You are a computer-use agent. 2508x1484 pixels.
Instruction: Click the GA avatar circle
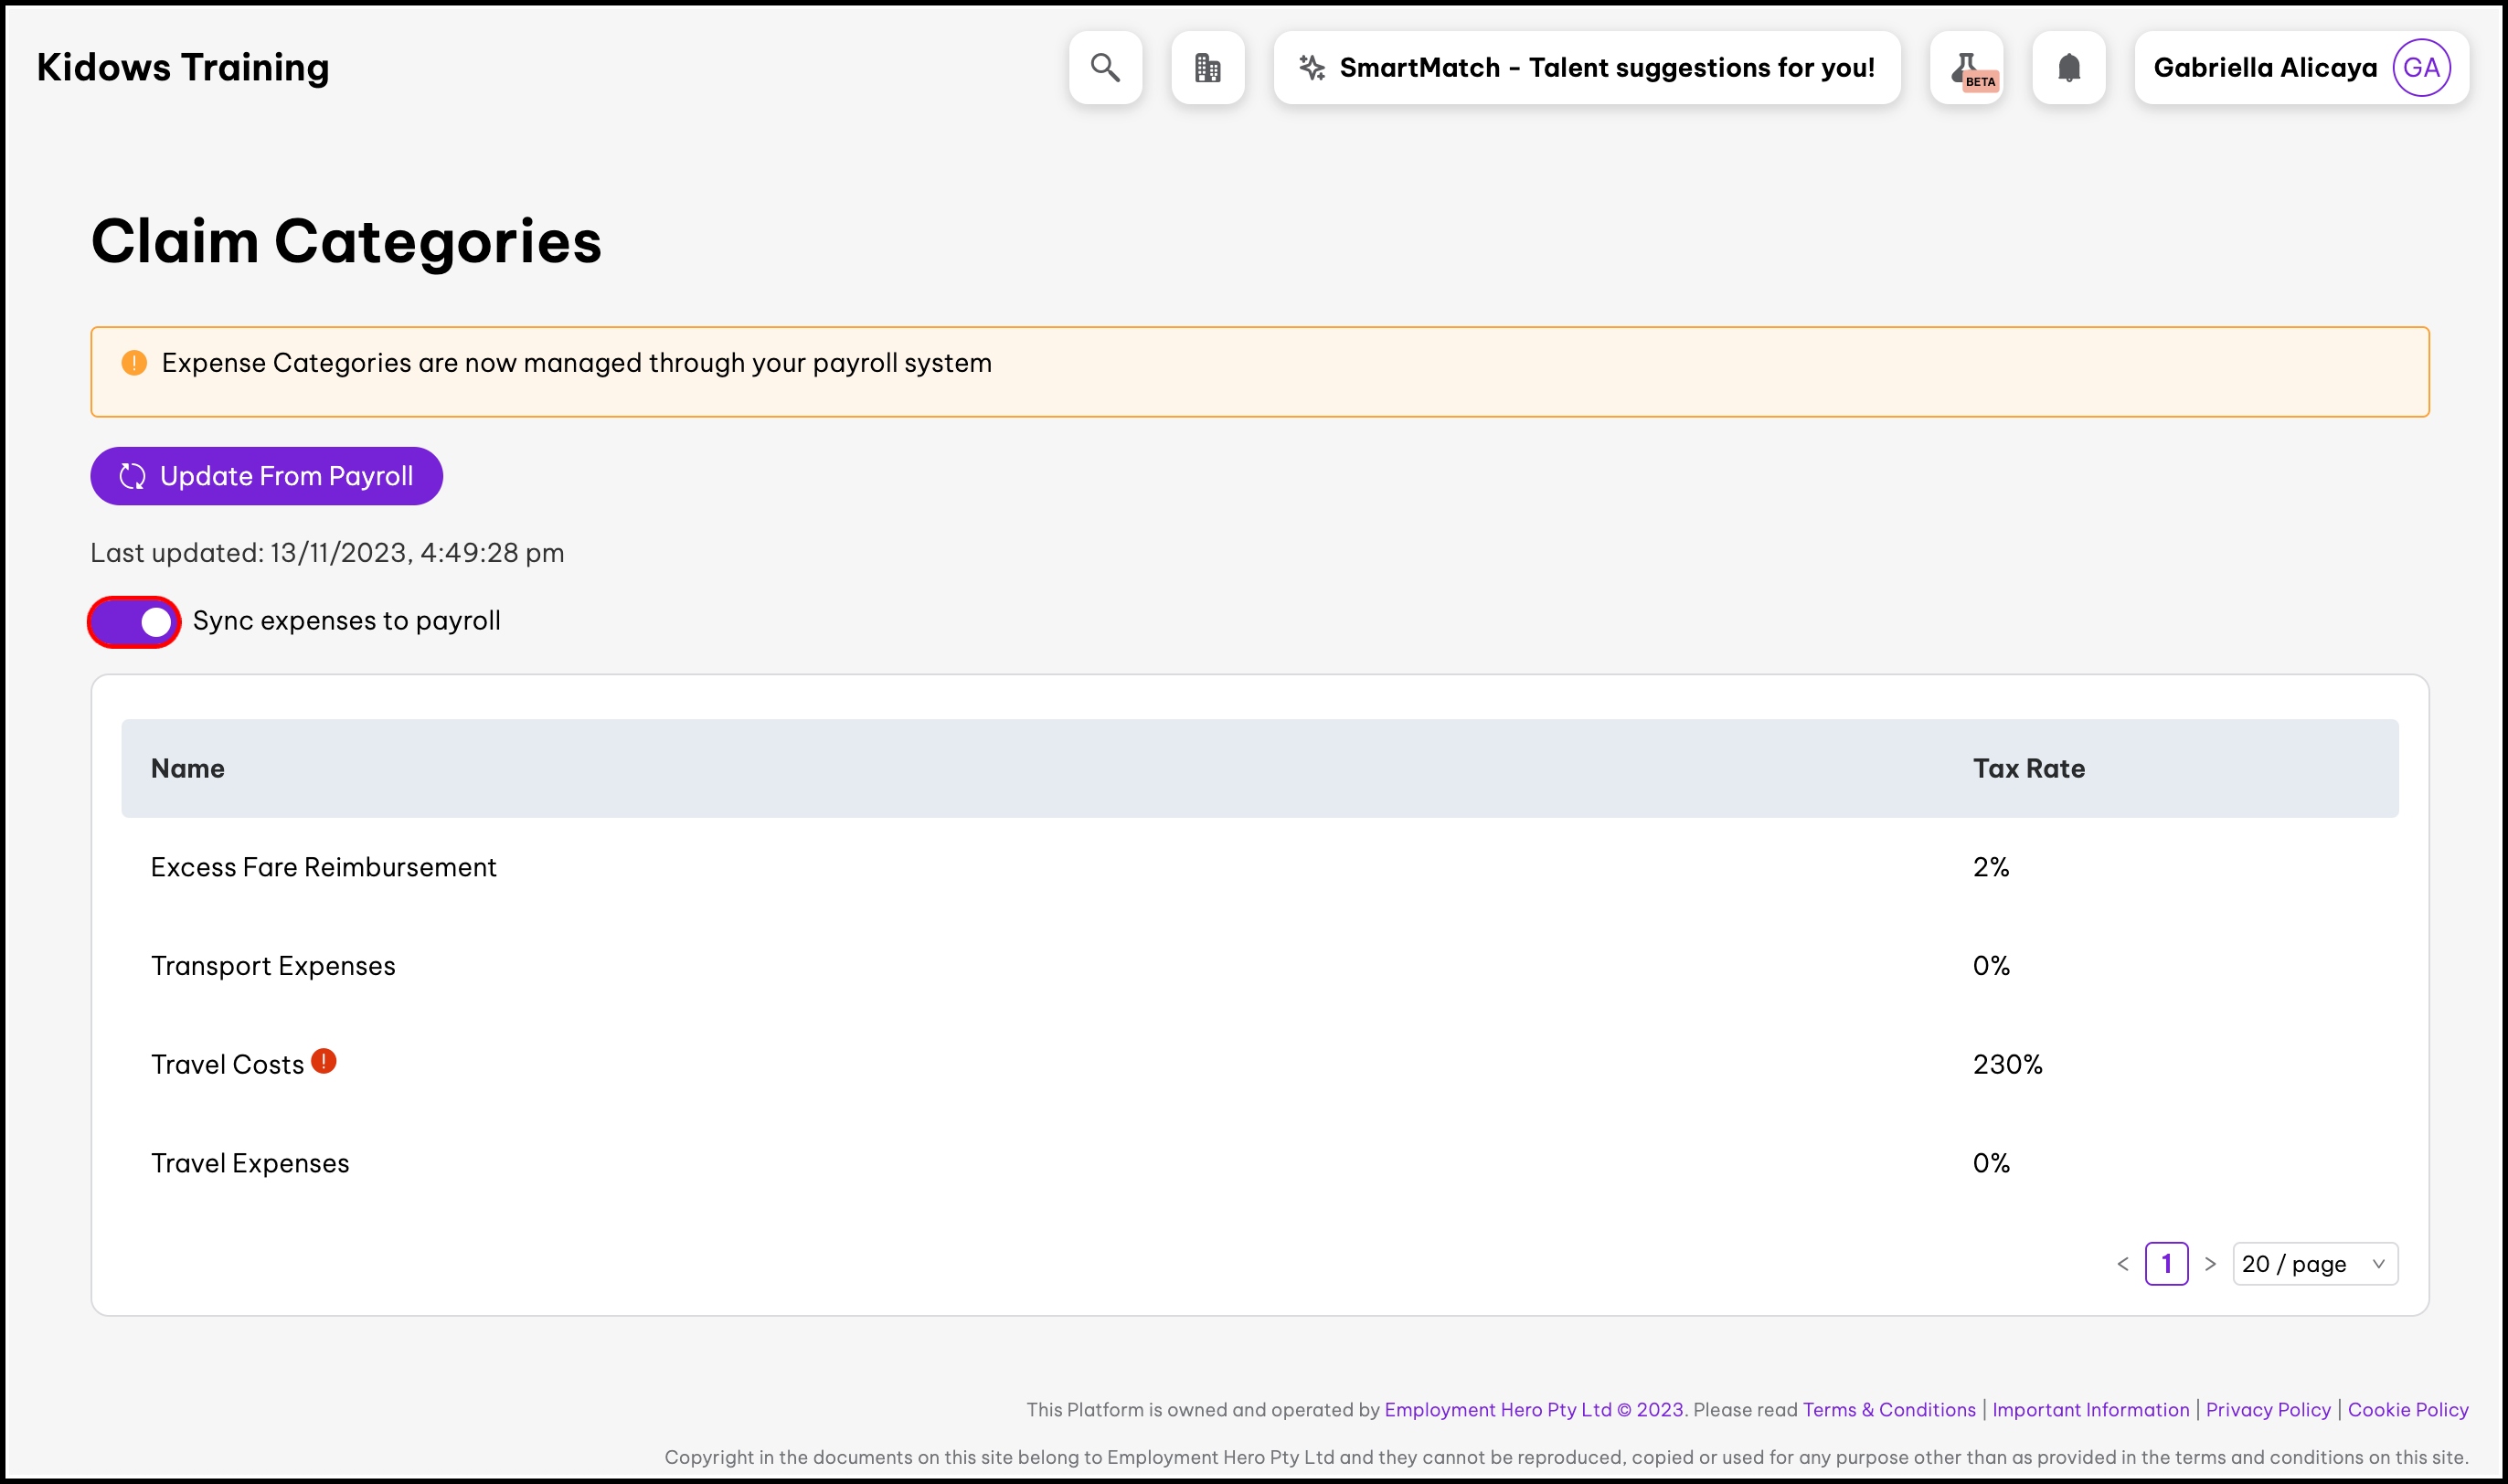pyautogui.click(x=2420, y=68)
